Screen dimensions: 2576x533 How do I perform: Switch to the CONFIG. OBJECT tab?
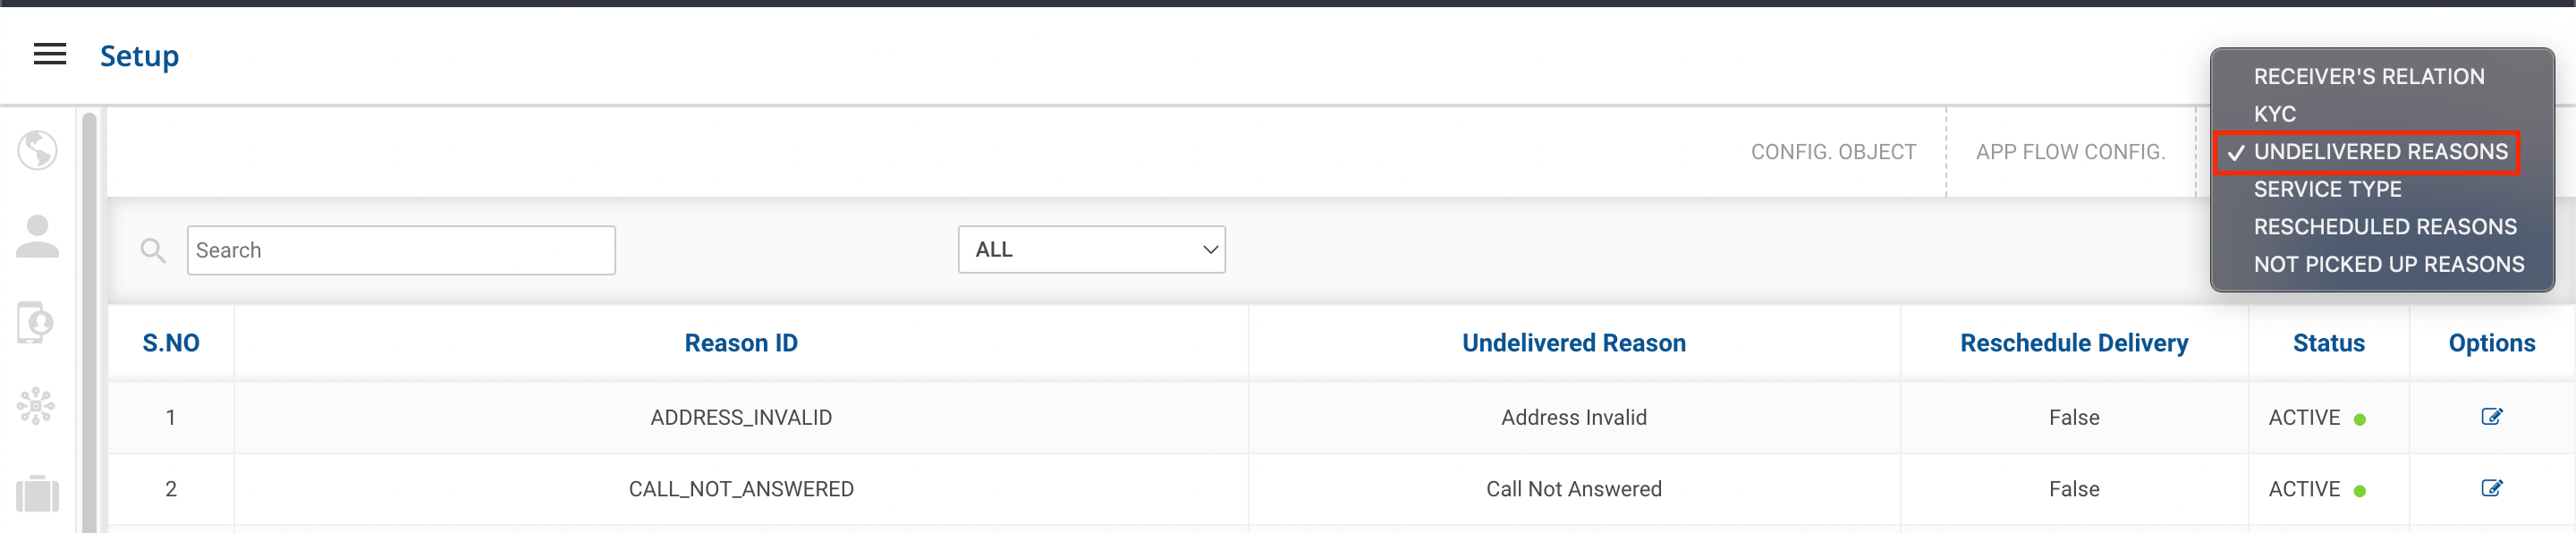point(1833,152)
